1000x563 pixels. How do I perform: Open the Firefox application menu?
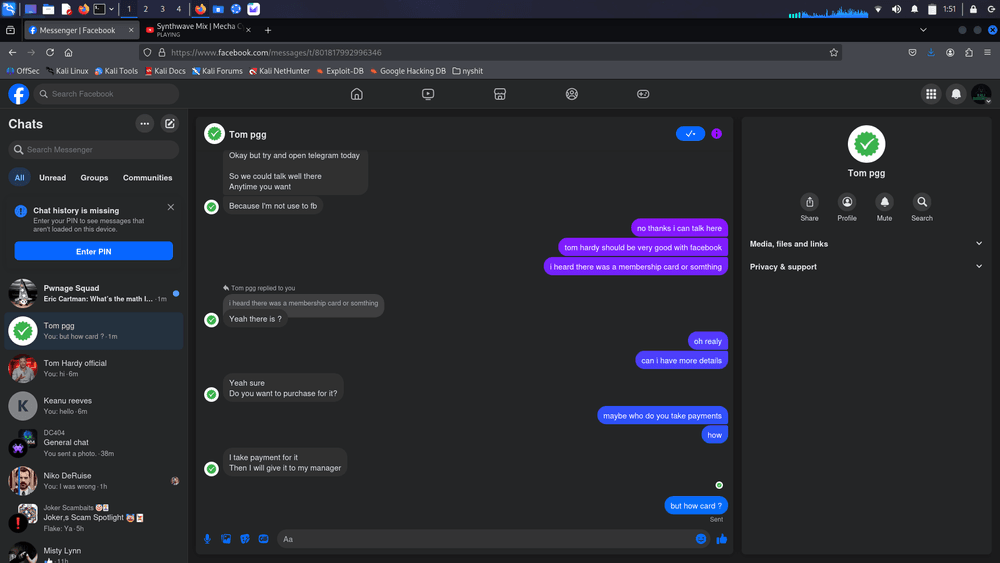pyautogui.click(x=987, y=52)
